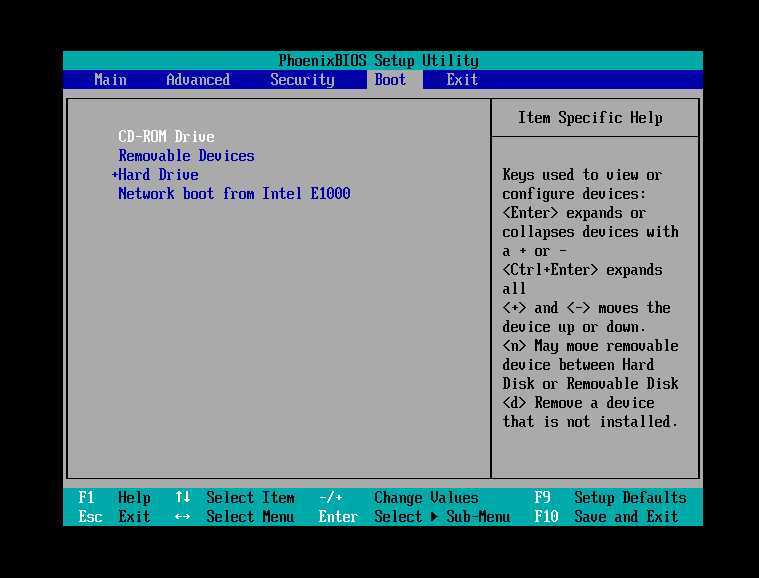
Task: Click the PhoenixBIOS Setup Utility title
Action: coord(379,61)
